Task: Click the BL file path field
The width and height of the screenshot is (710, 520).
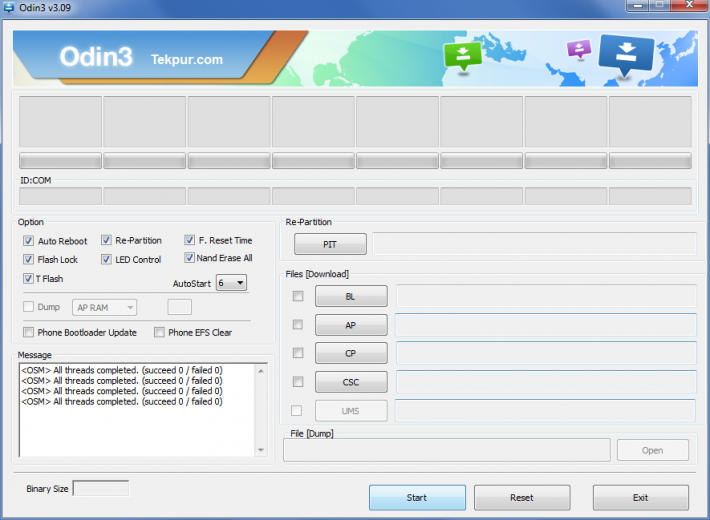Action: pos(546,296)
